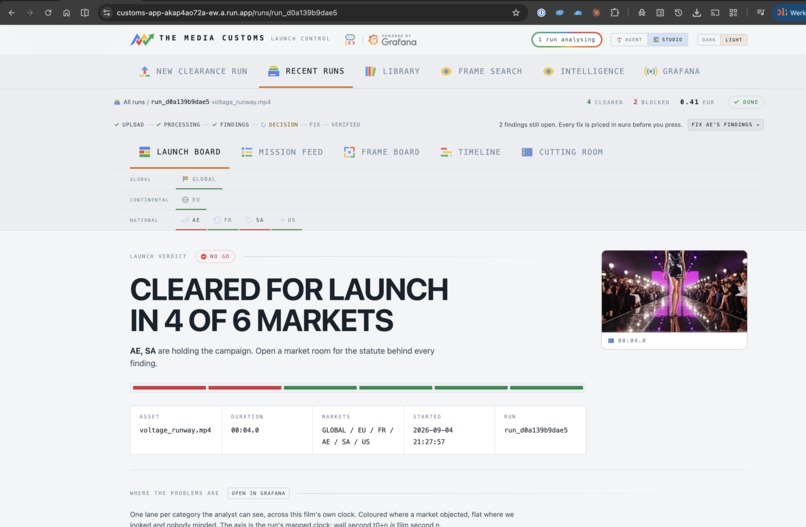Select the EU continental market tab
Screen dimensions: 806x527
191,199
